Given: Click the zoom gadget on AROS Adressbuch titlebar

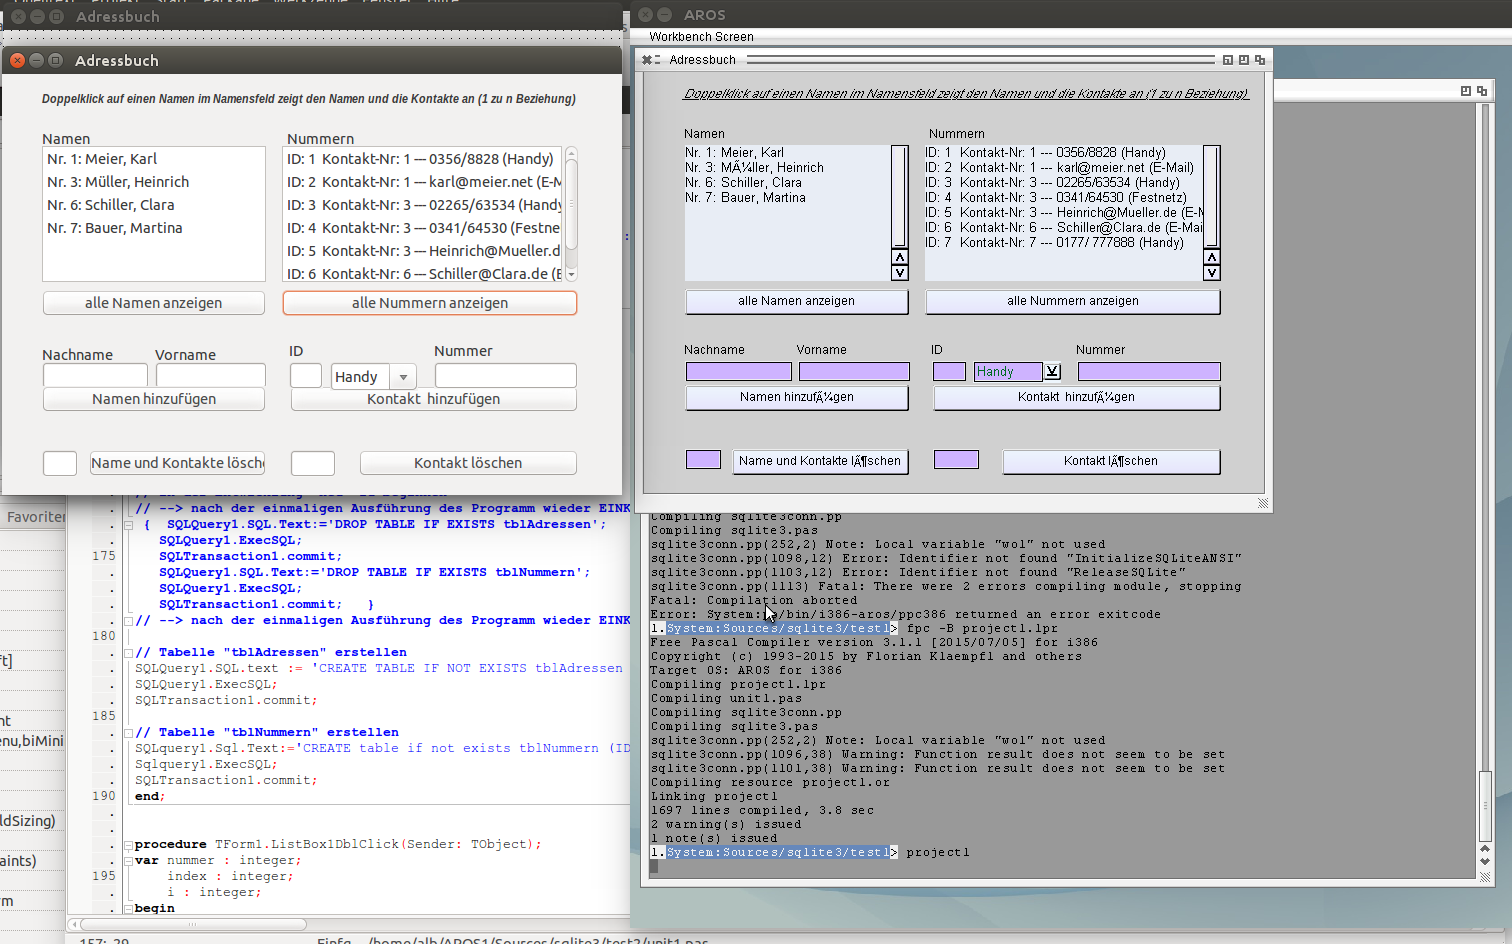Looking at the screenshot, I should point(1244,60).
